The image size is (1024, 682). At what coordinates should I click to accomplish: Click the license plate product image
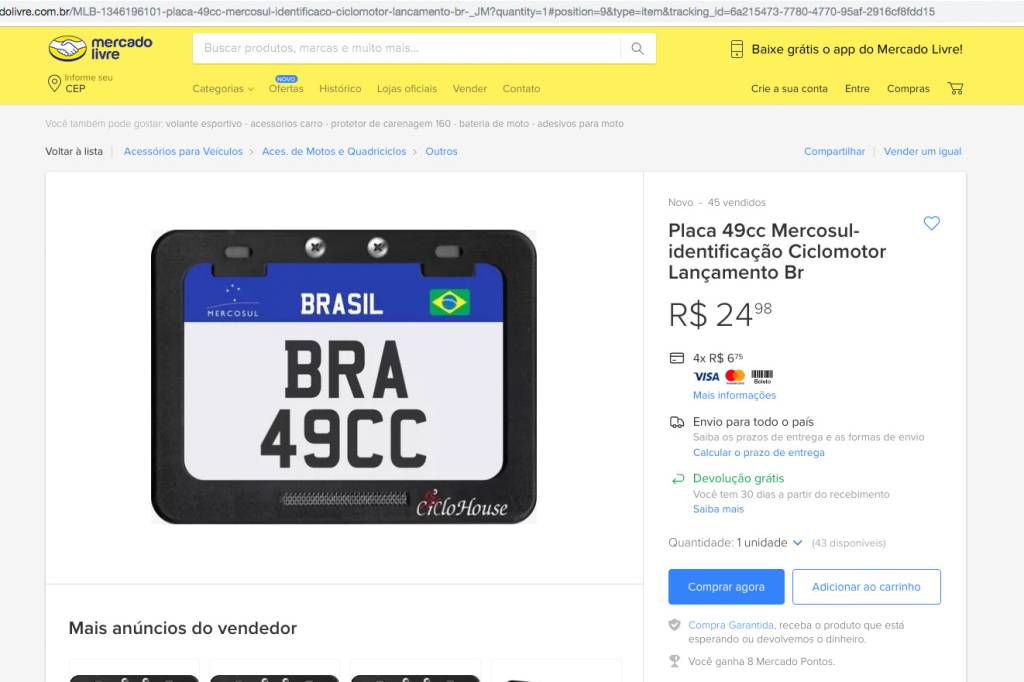click(x=344, y=377)
